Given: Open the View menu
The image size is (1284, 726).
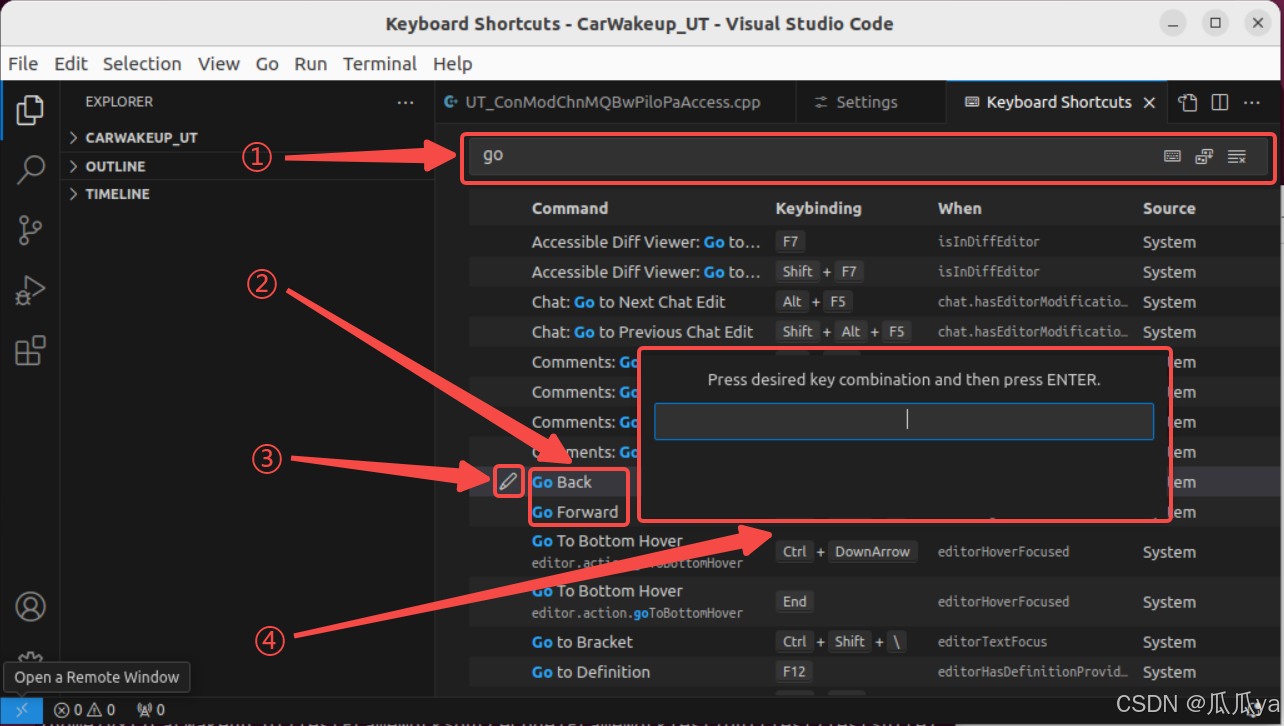Looking at the screenshot, I should pyautogui.click(x=219, y=64).
